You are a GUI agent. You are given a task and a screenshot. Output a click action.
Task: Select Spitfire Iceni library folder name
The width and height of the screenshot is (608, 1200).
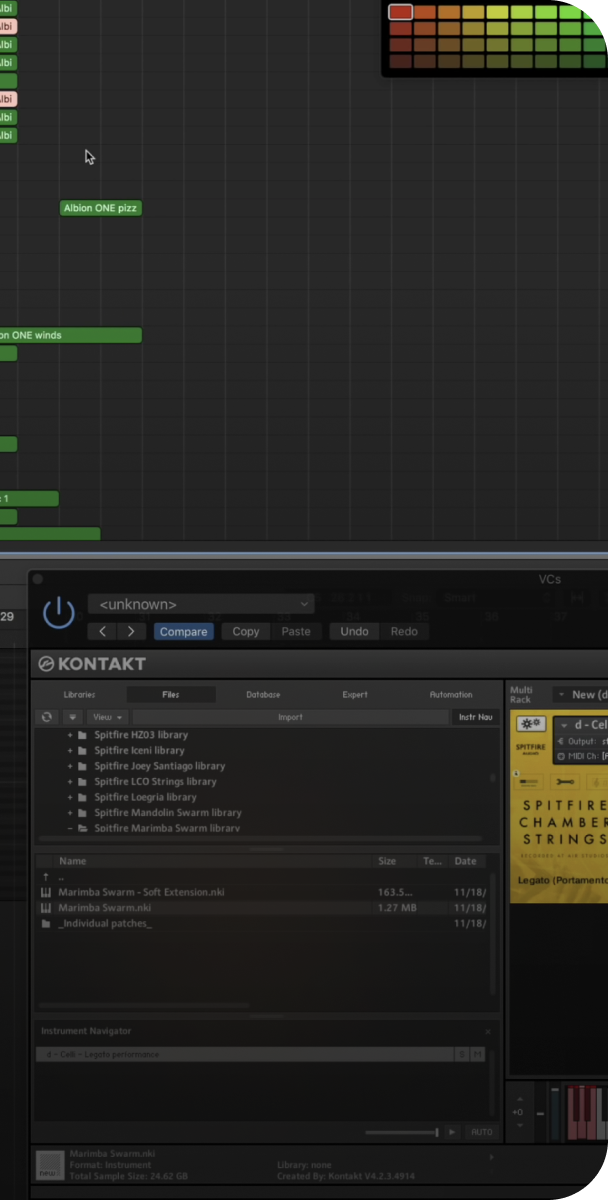pos(139,750)
